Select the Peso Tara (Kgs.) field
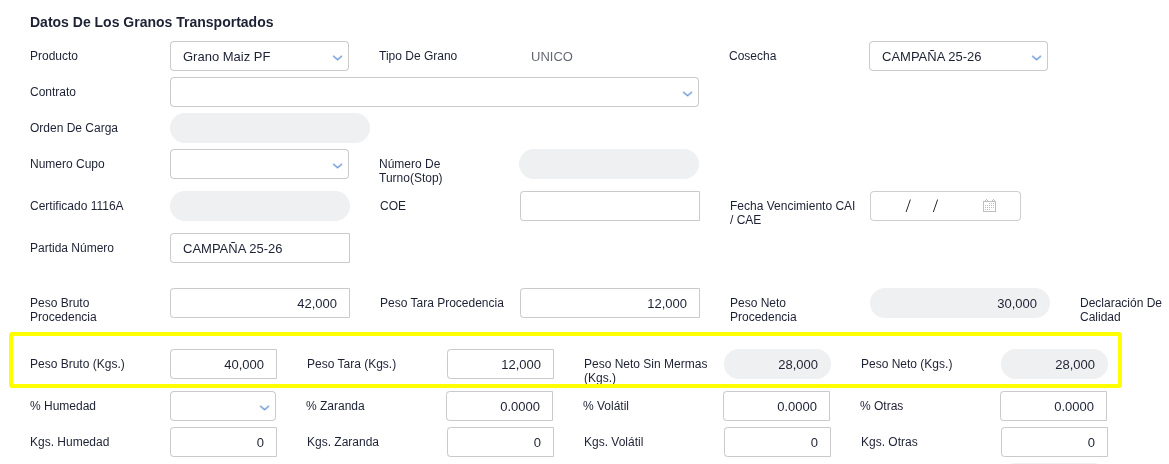Image resolution: width=1169 pixels, height=464 pixels. (x=500, y=364)
